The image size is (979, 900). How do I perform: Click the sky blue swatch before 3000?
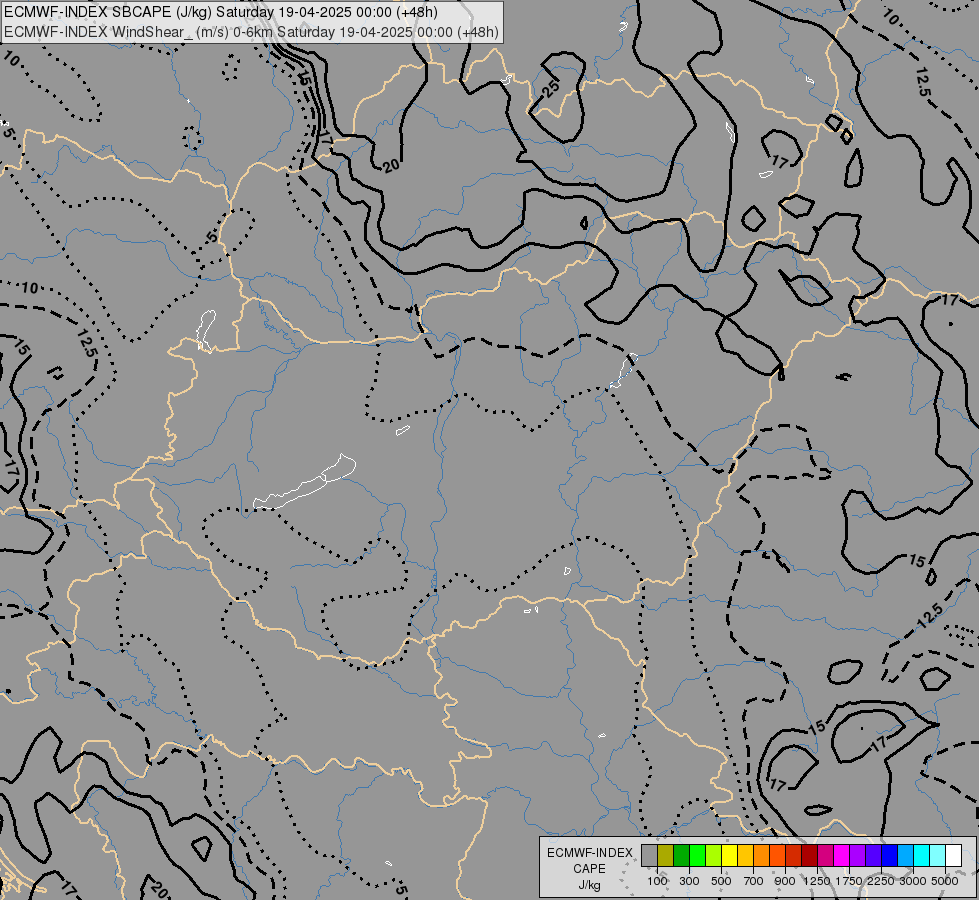tap(905, 856)
